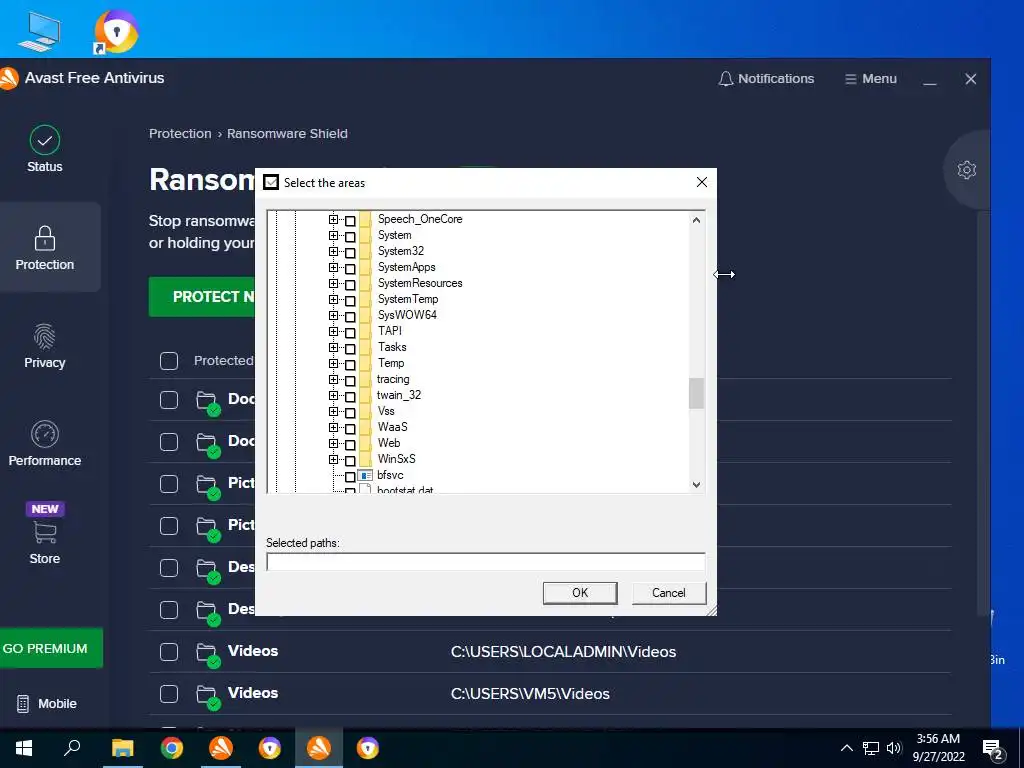Open taskbar Search magnifier
Viewport: 1024px width, 768px height.
pos(72,748)
